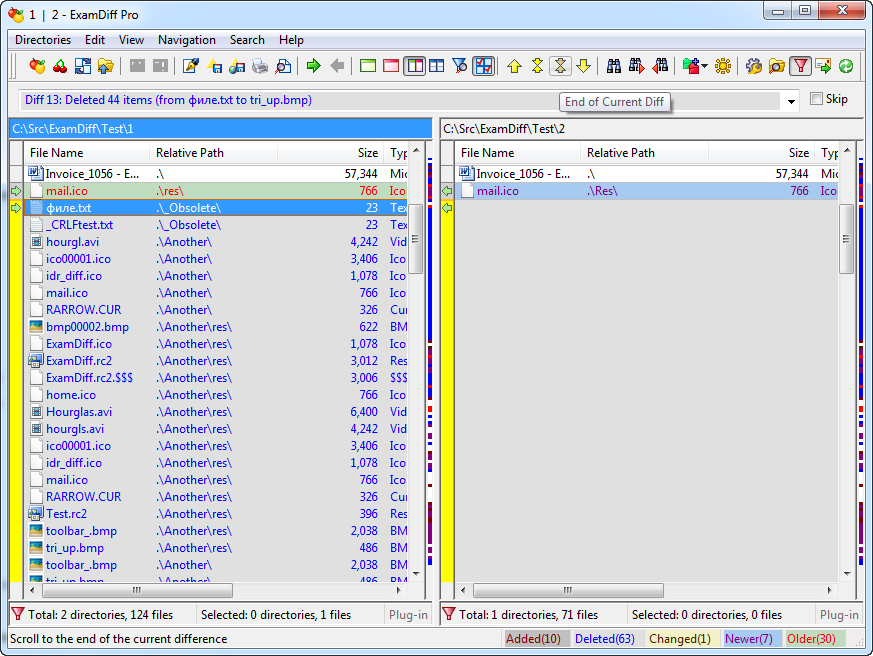Open the Edit menu

[95, 40]
